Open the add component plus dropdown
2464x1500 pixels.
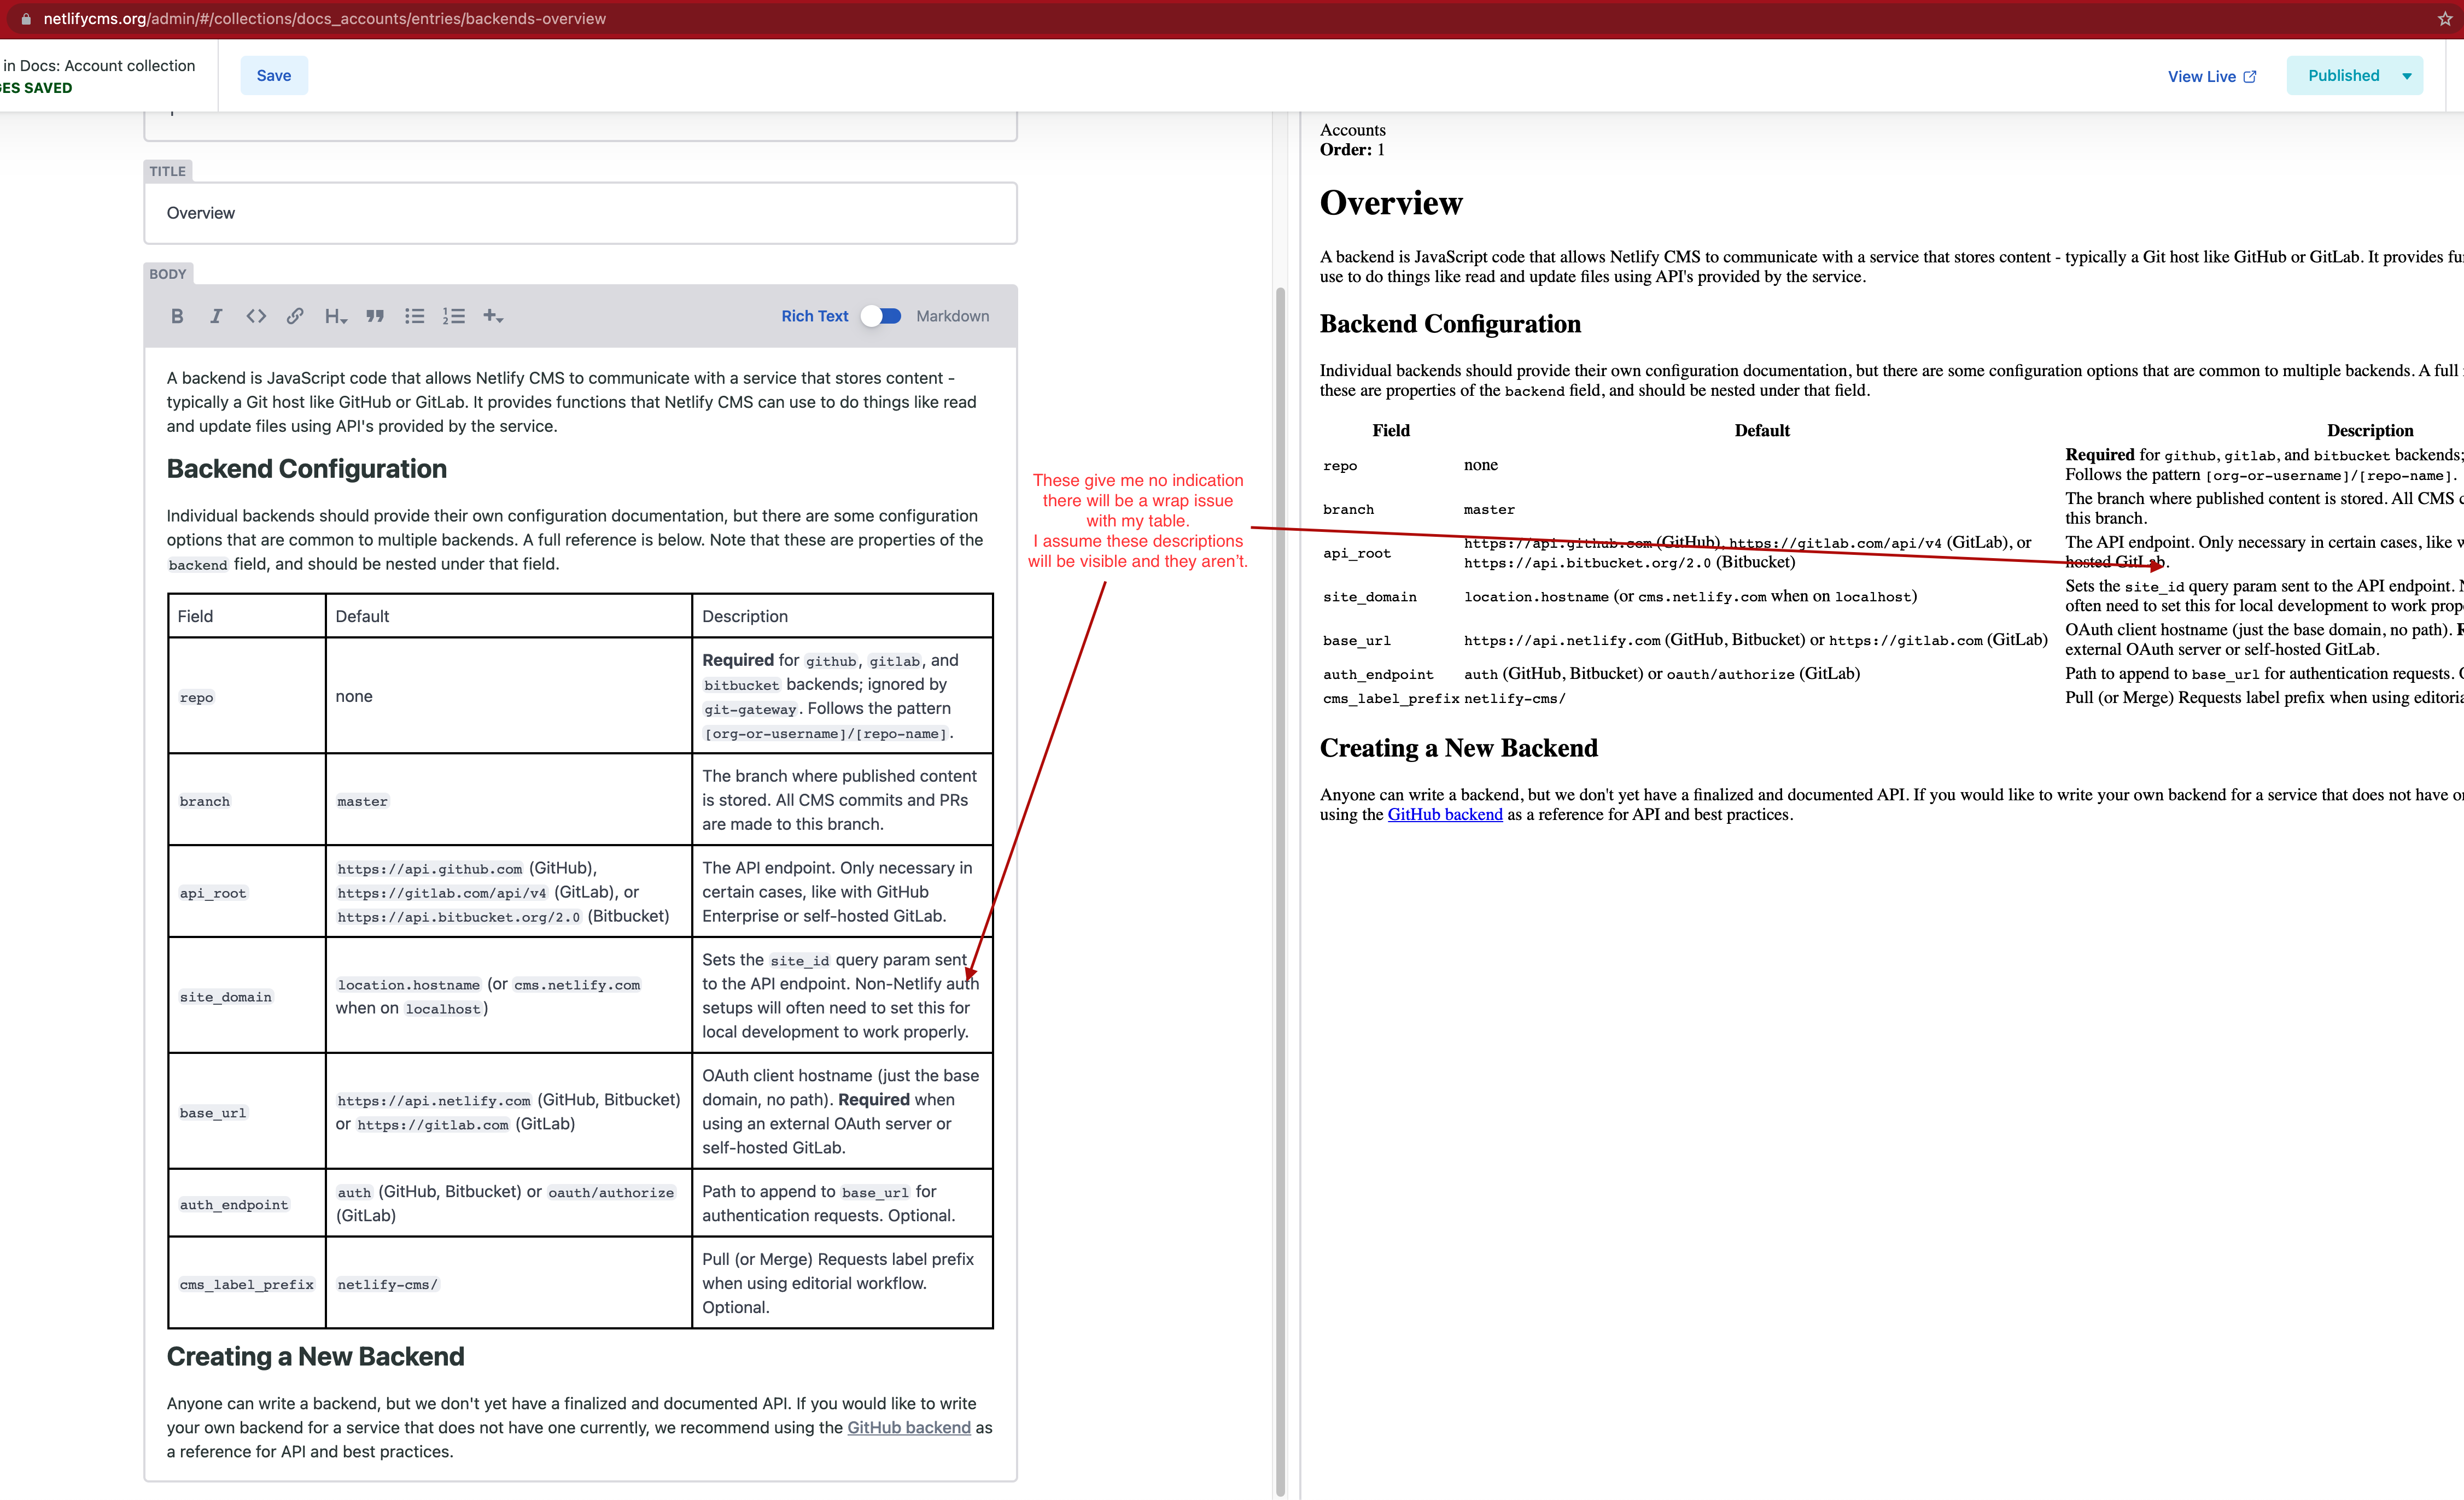(x=493, y=316)
